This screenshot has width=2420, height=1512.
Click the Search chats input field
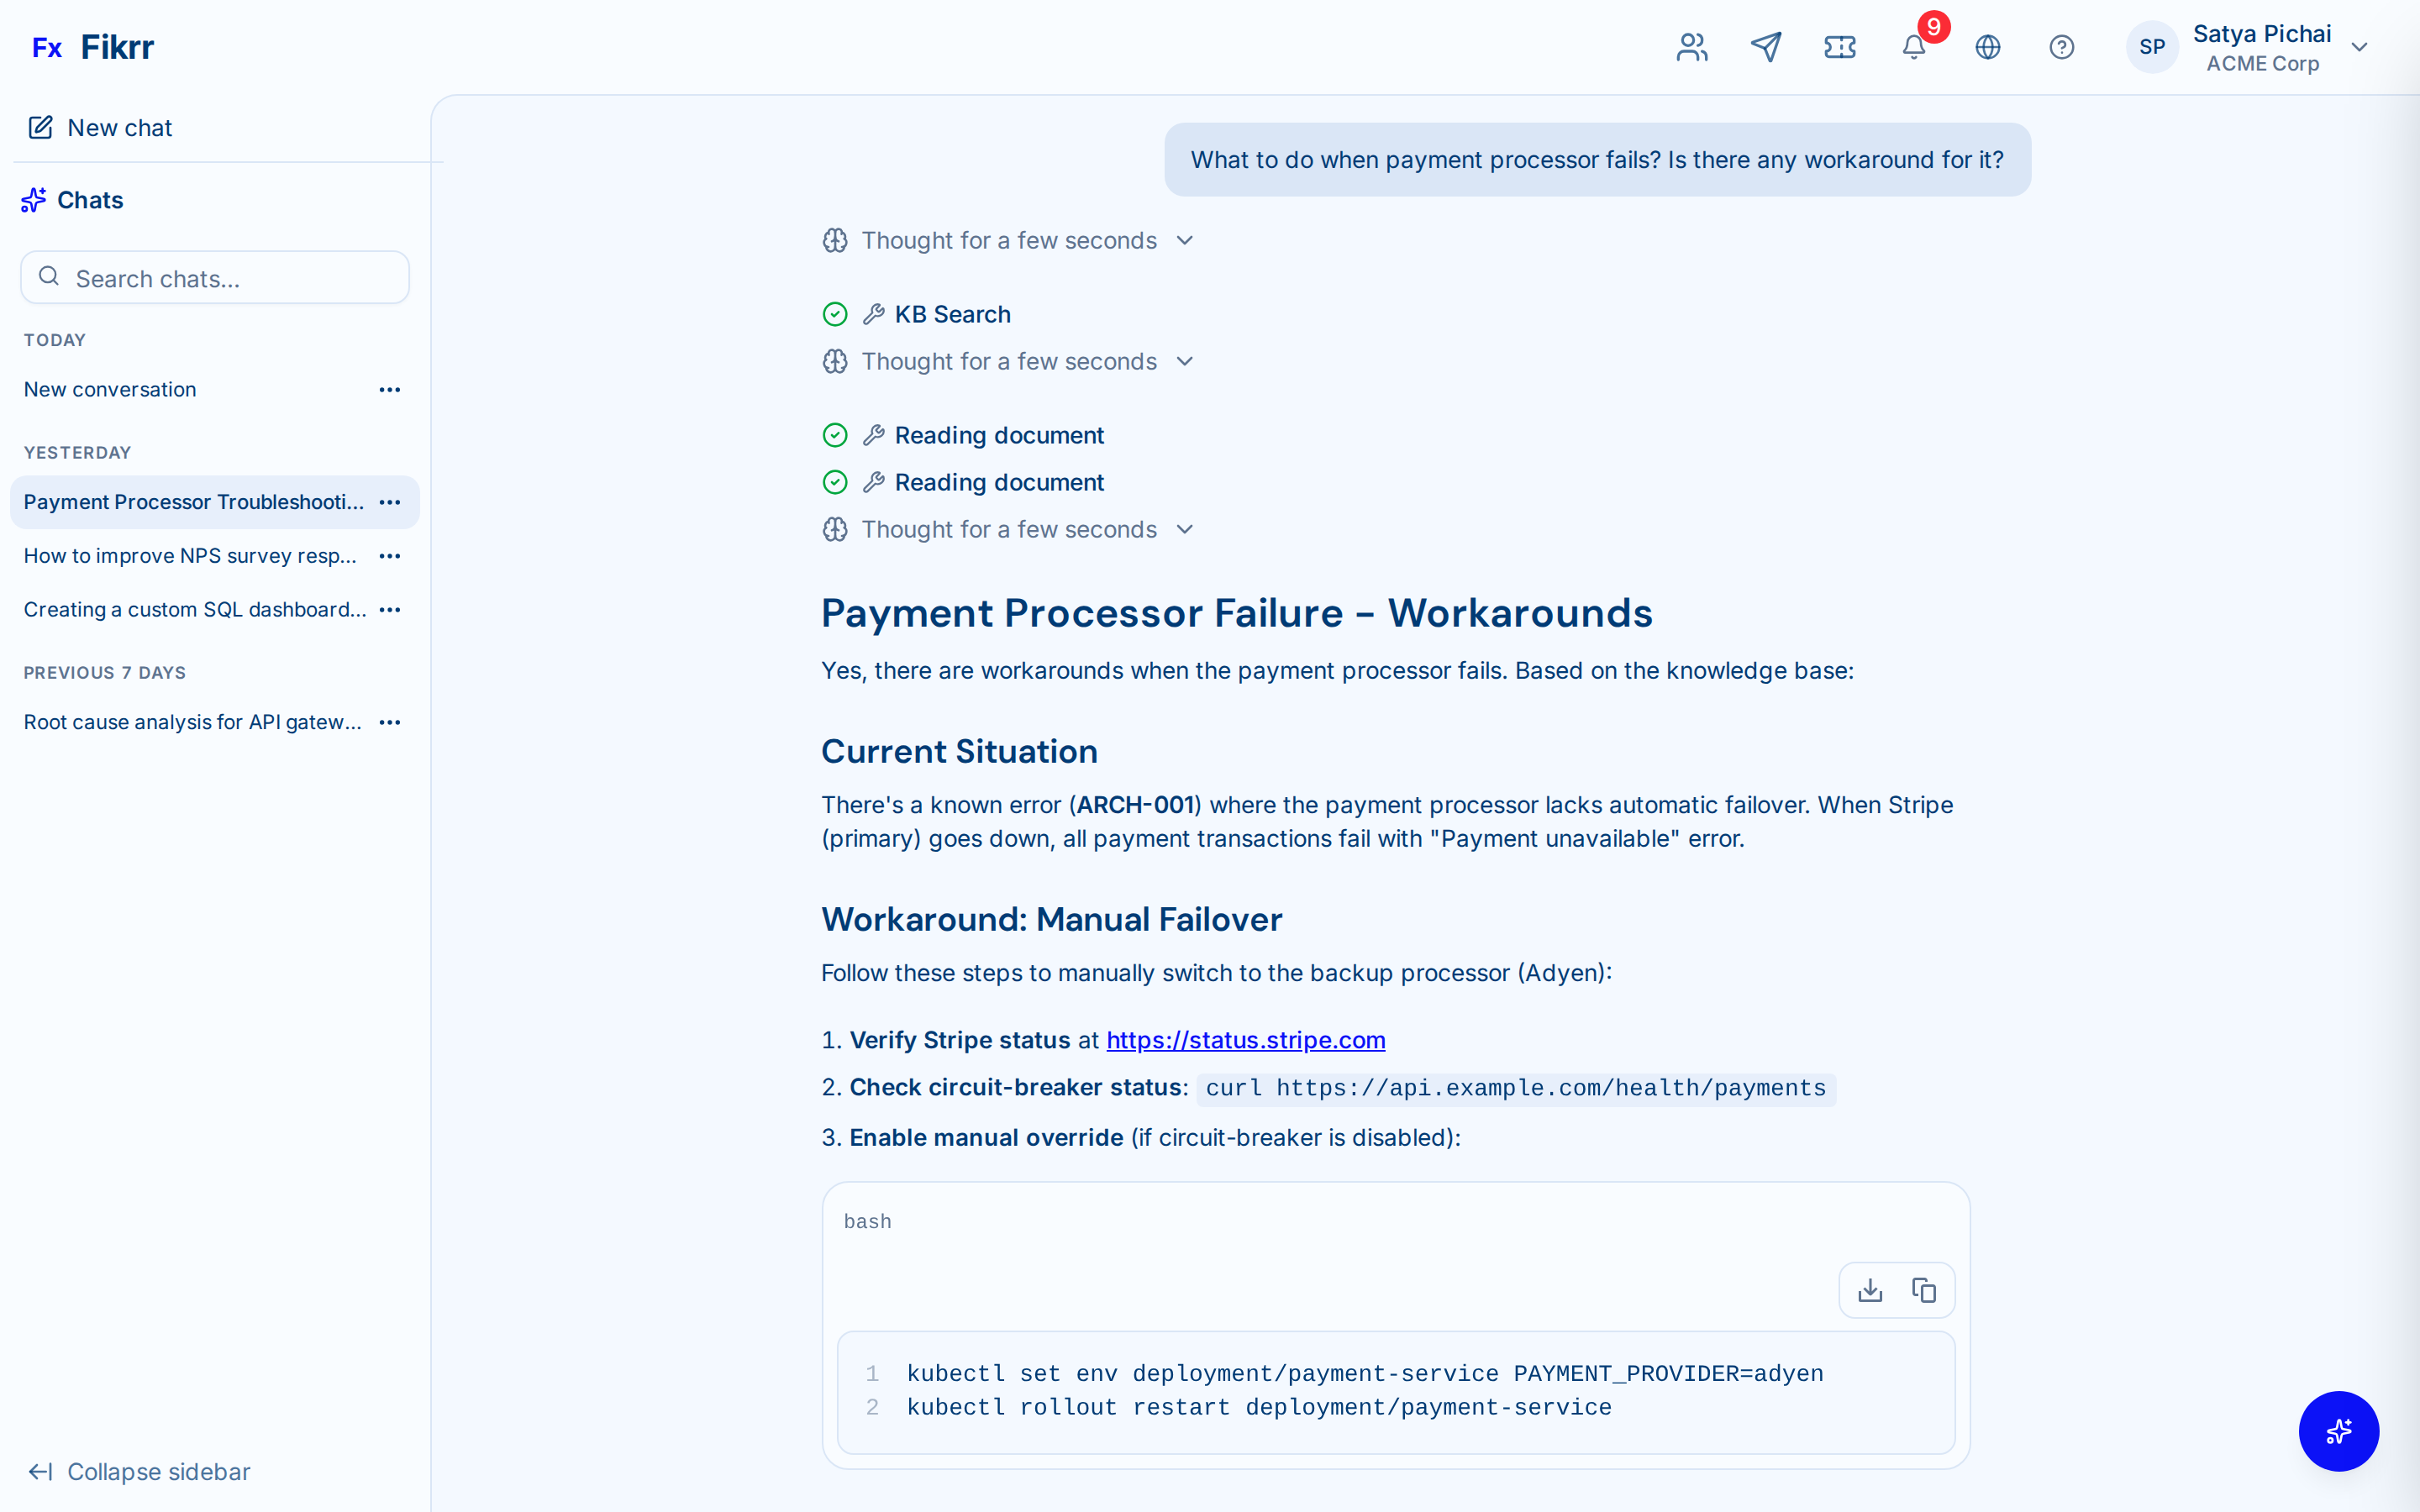click(215, 278)
